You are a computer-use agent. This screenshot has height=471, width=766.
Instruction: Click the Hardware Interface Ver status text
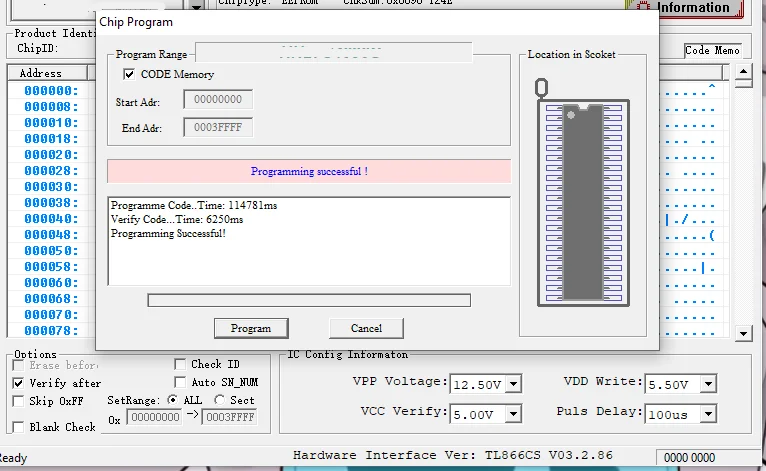tap(452, 455)
